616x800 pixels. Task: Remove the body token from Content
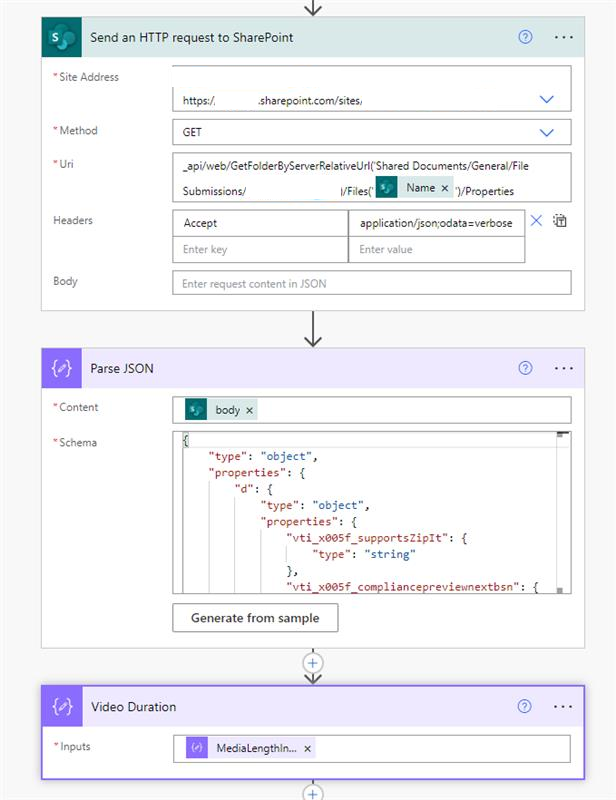250,410
